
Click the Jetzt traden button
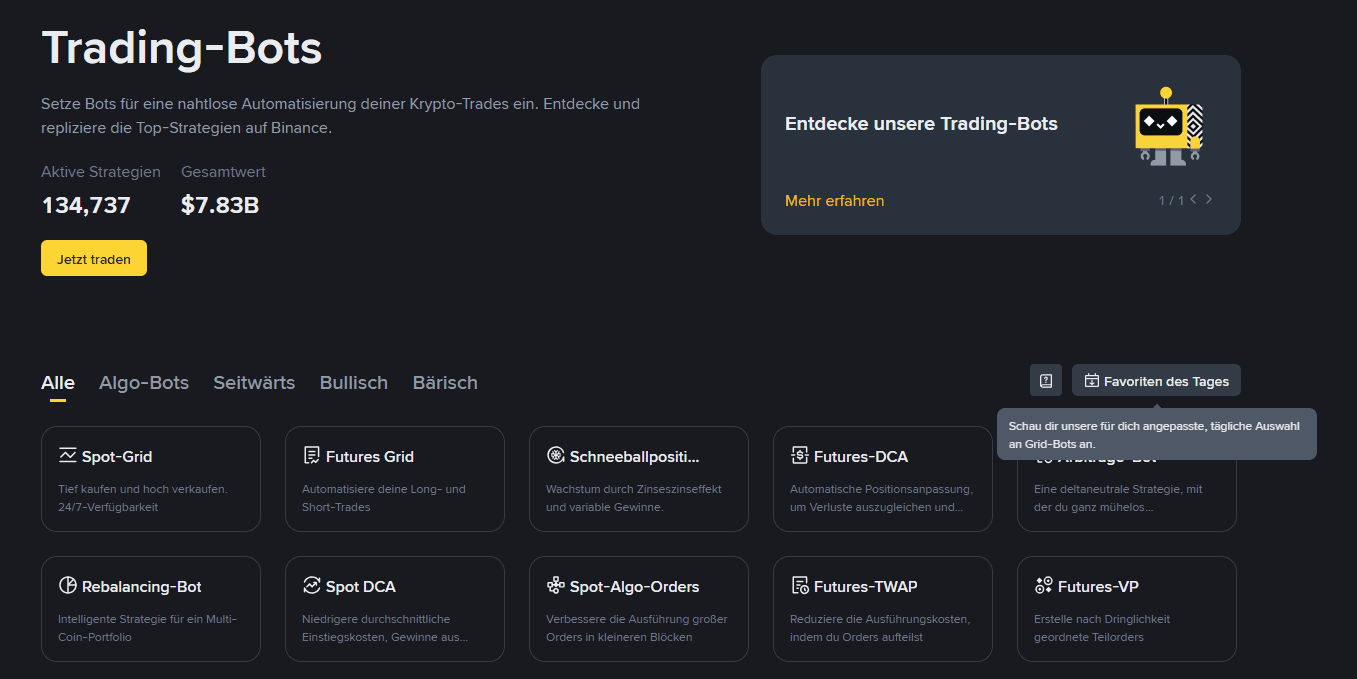click(x=94, y=258)
